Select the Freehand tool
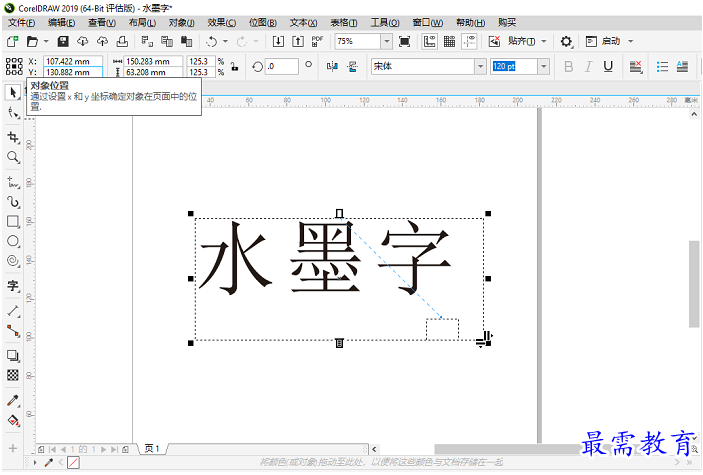Viewport: 703px width, 475px height. (13, 182)
